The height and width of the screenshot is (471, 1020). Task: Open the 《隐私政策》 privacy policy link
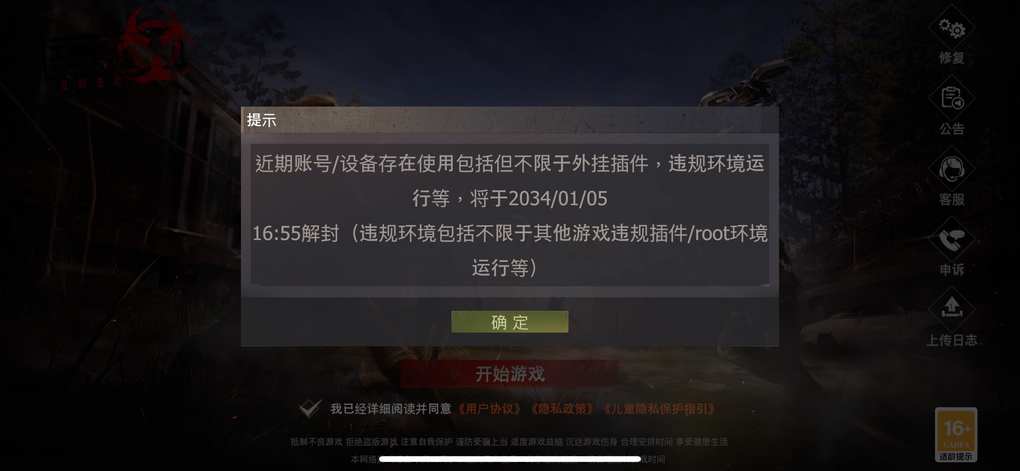[562, 409]
